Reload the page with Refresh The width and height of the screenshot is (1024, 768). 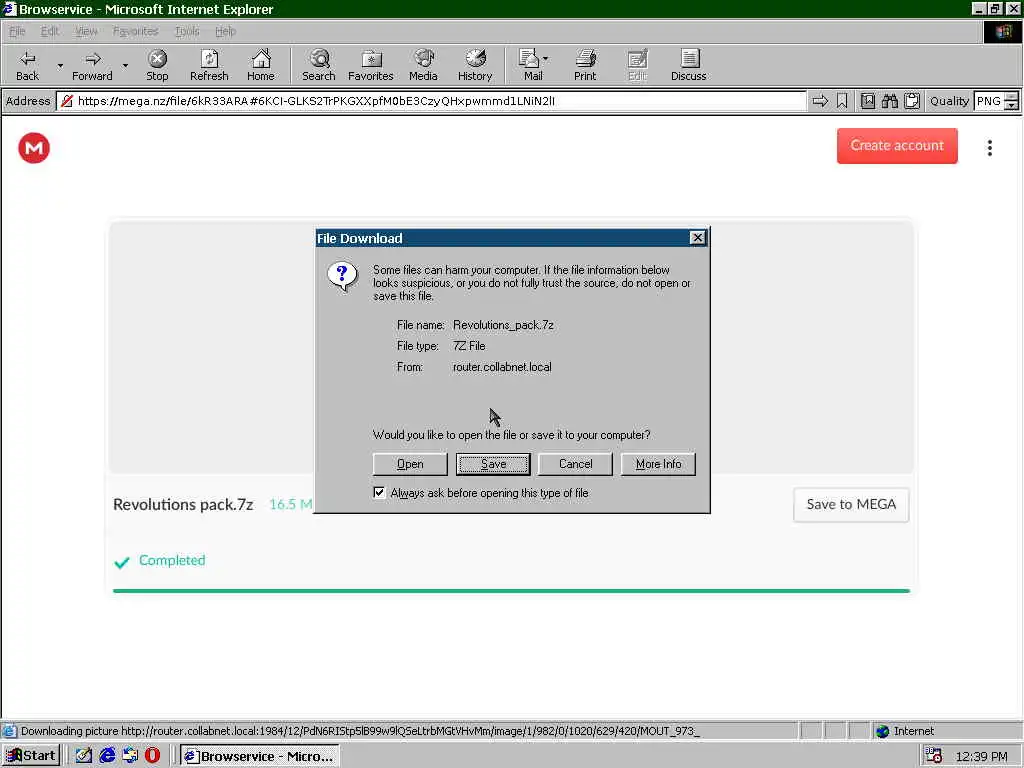(209, 65)
